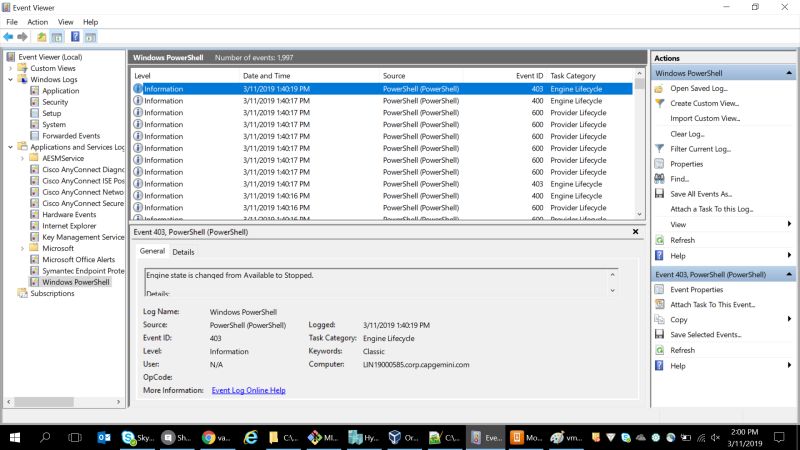The width and height of the screenshot is (800, 450).
Task: Open the Help menu in the menu bar
Action: [x=90, y=22]
